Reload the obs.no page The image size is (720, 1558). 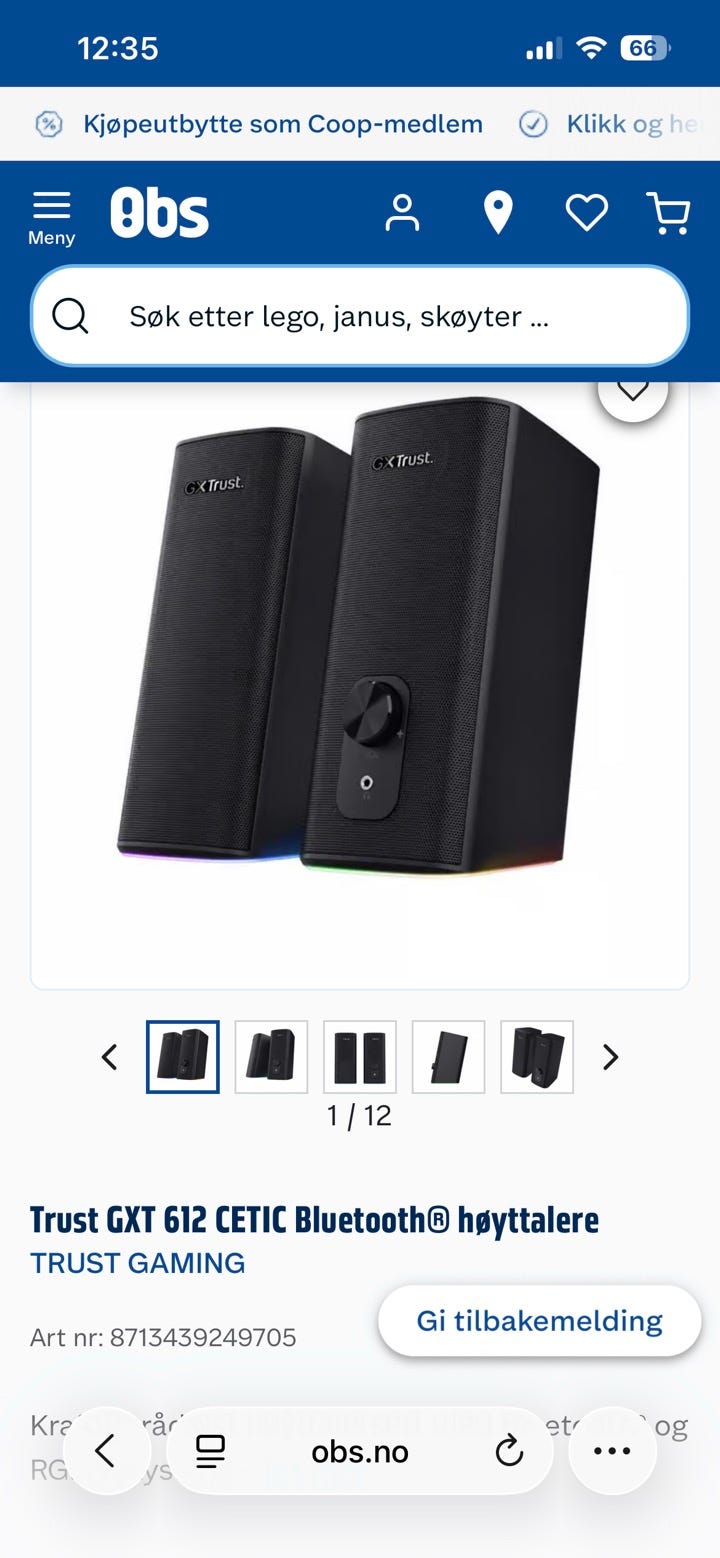(x=509, y=1451)
